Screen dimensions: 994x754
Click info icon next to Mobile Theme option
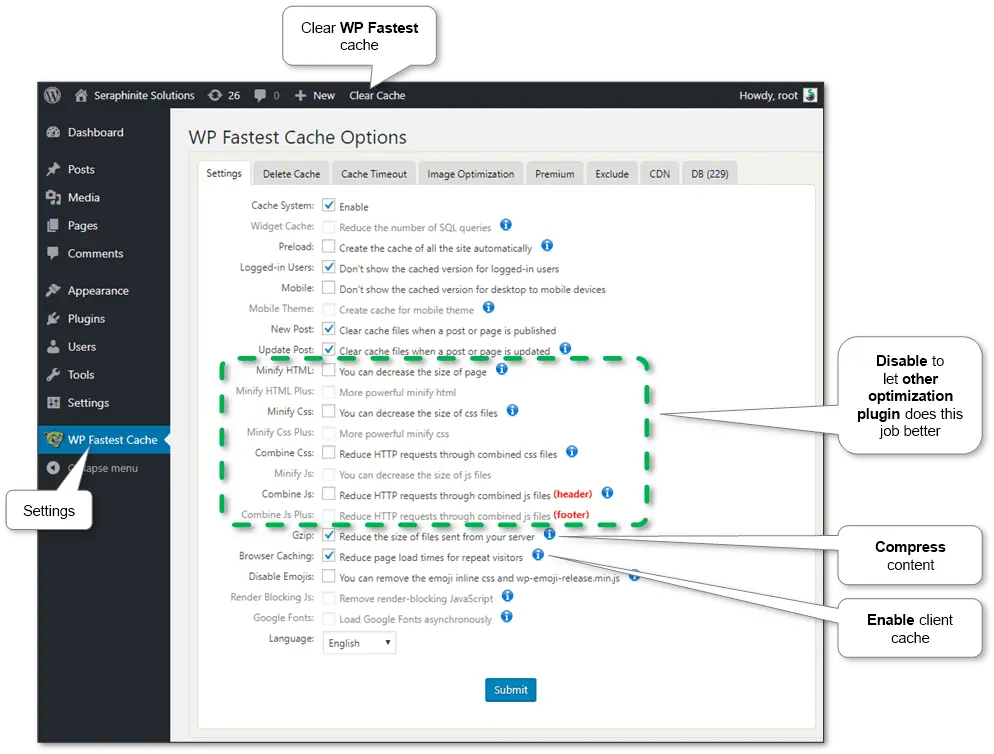[488, 307]
